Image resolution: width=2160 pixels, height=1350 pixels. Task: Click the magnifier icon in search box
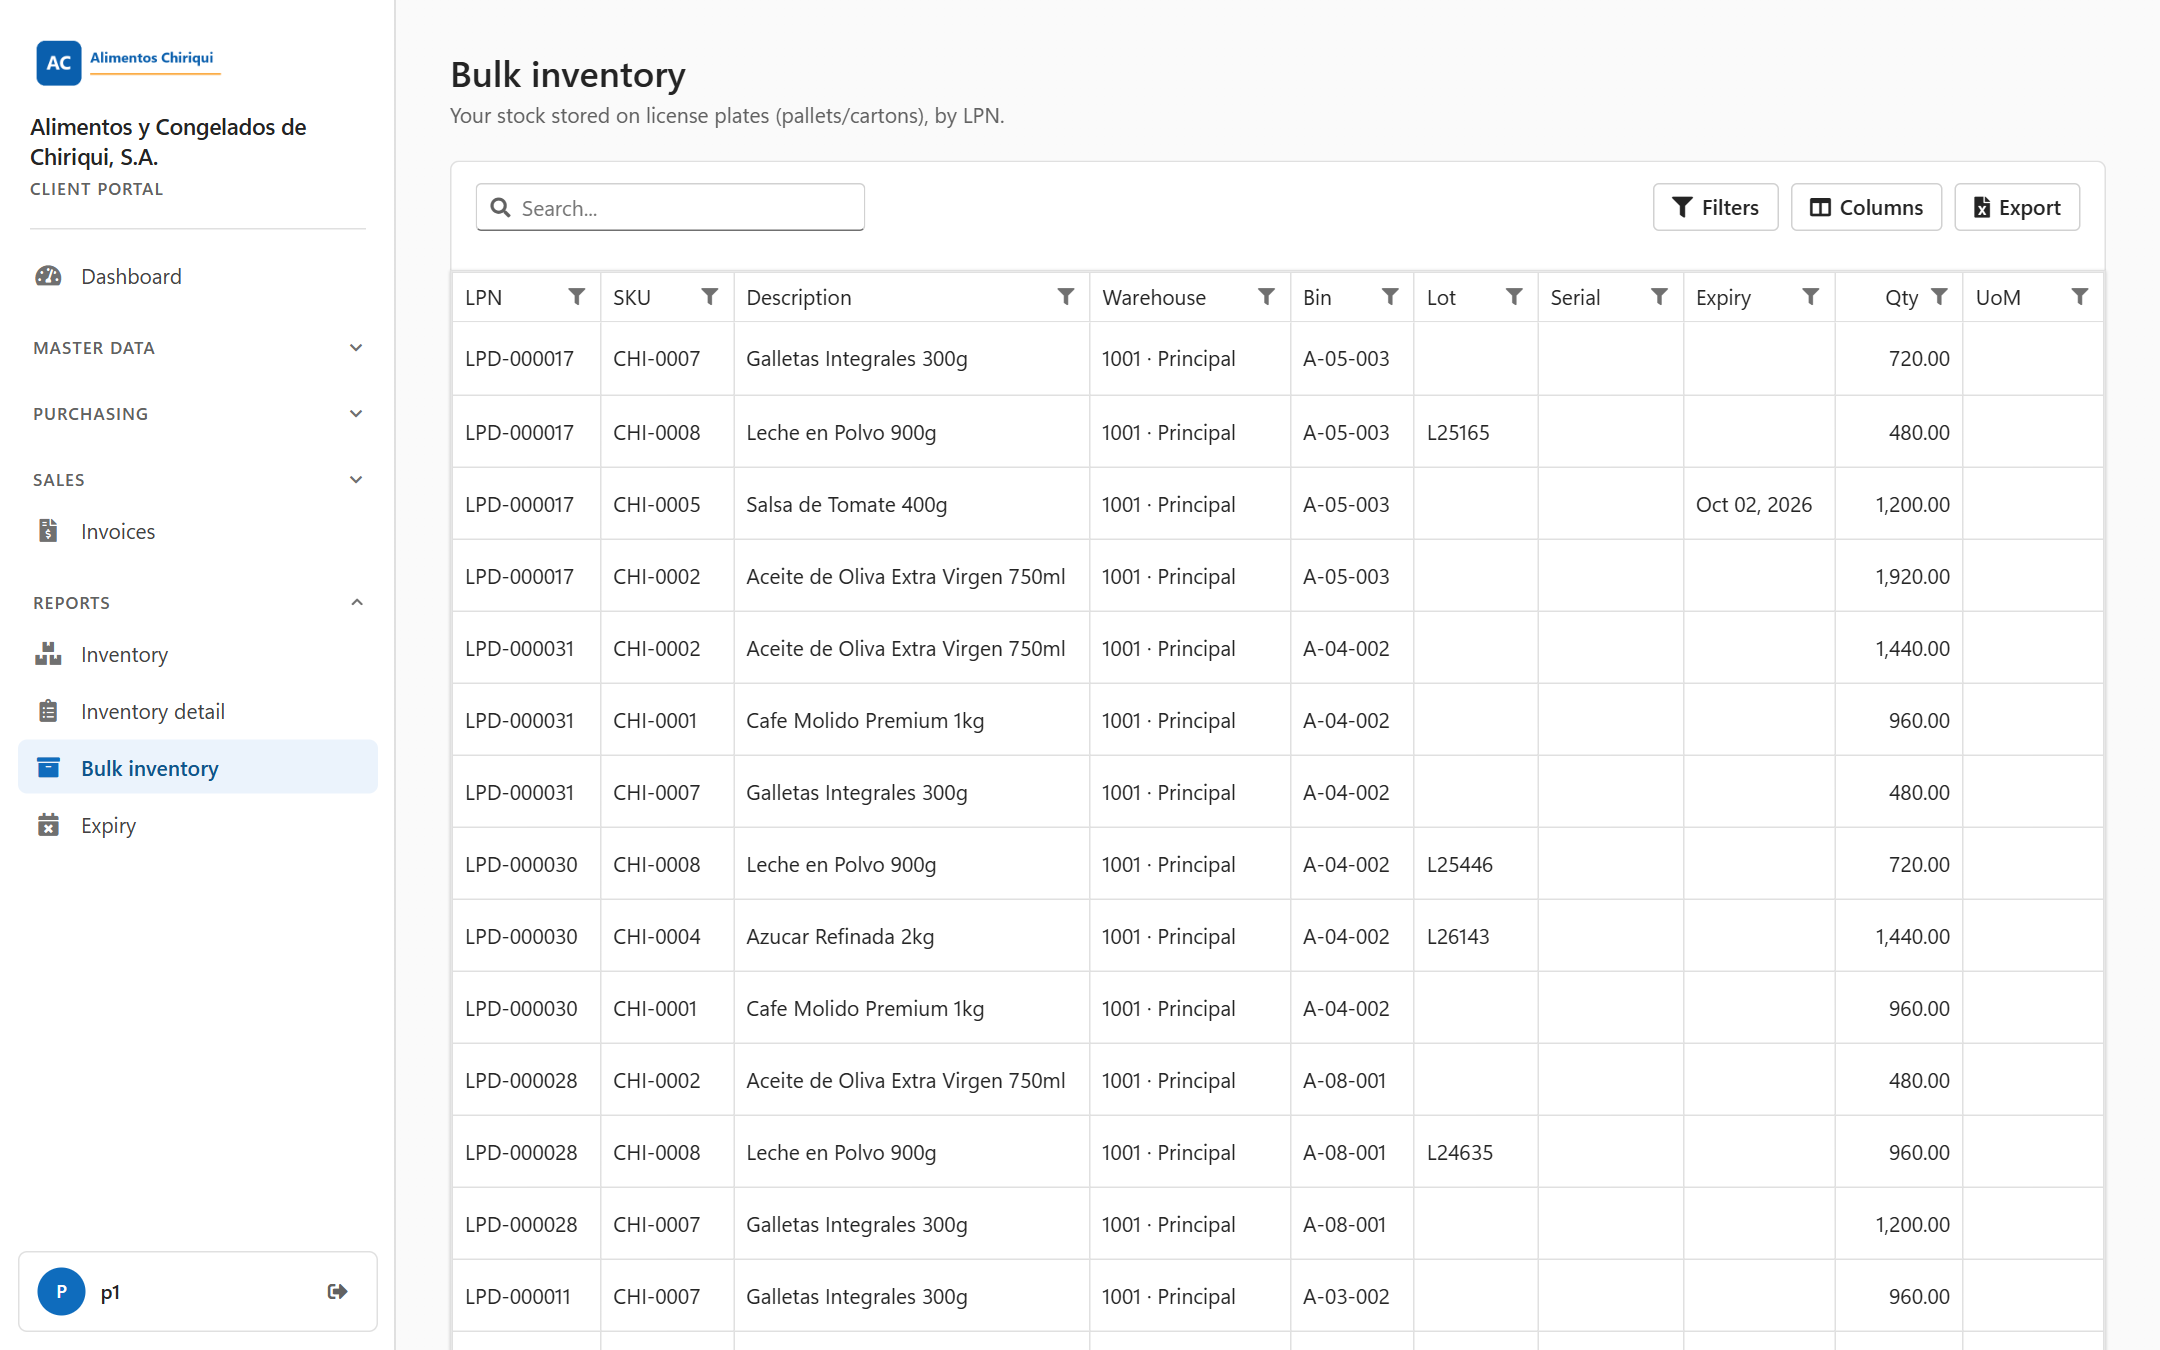point(501,208)
